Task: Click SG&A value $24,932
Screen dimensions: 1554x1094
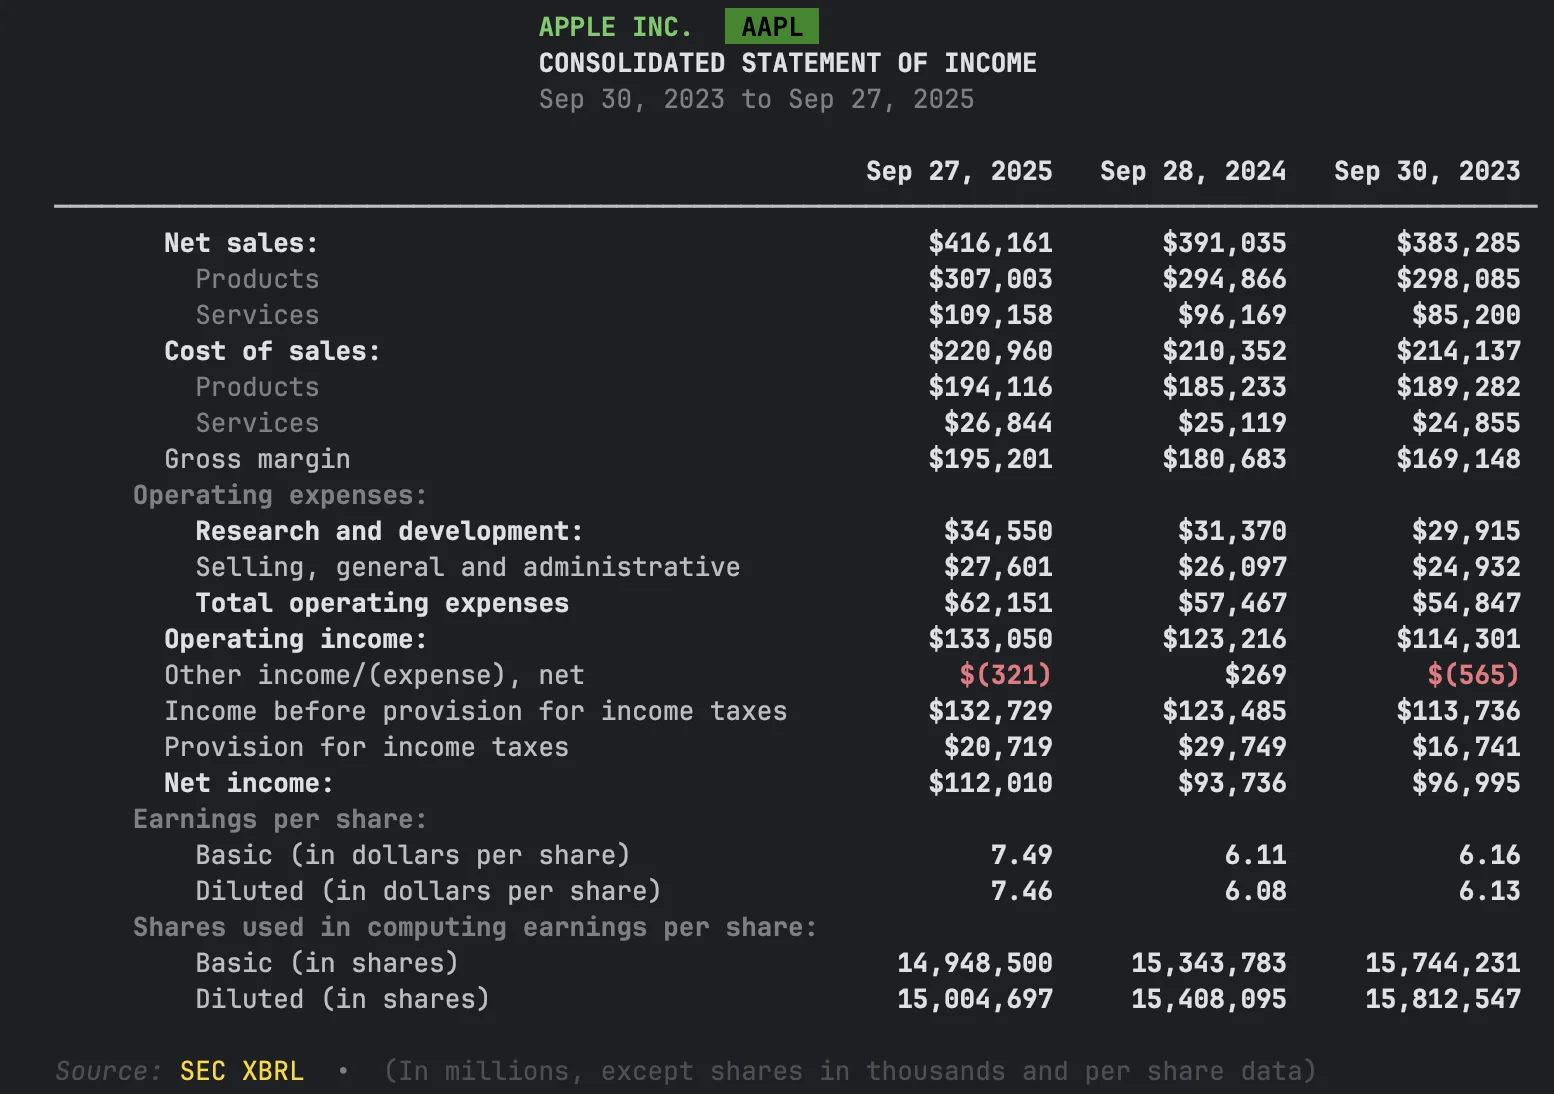Action: pos(1466,567)
